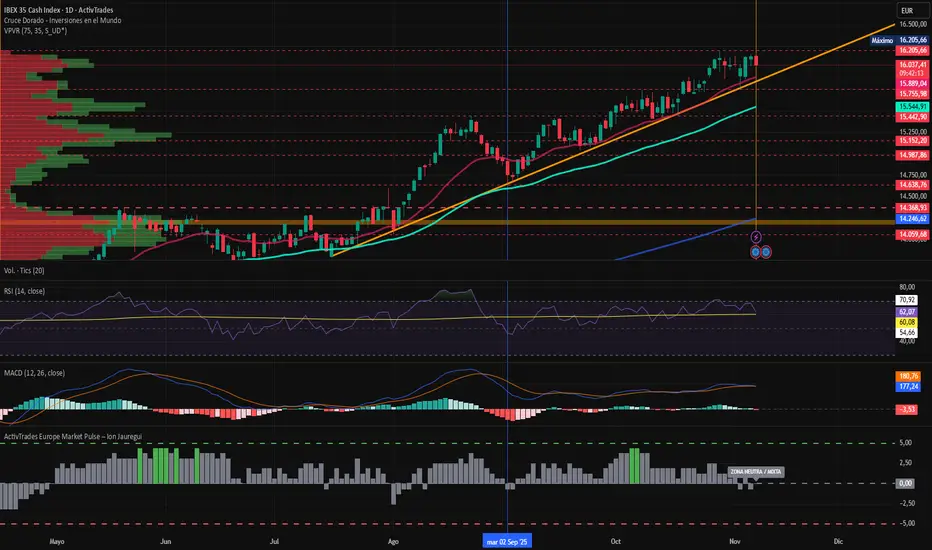Click the Jun label on time axis

(x=166, y=542)
